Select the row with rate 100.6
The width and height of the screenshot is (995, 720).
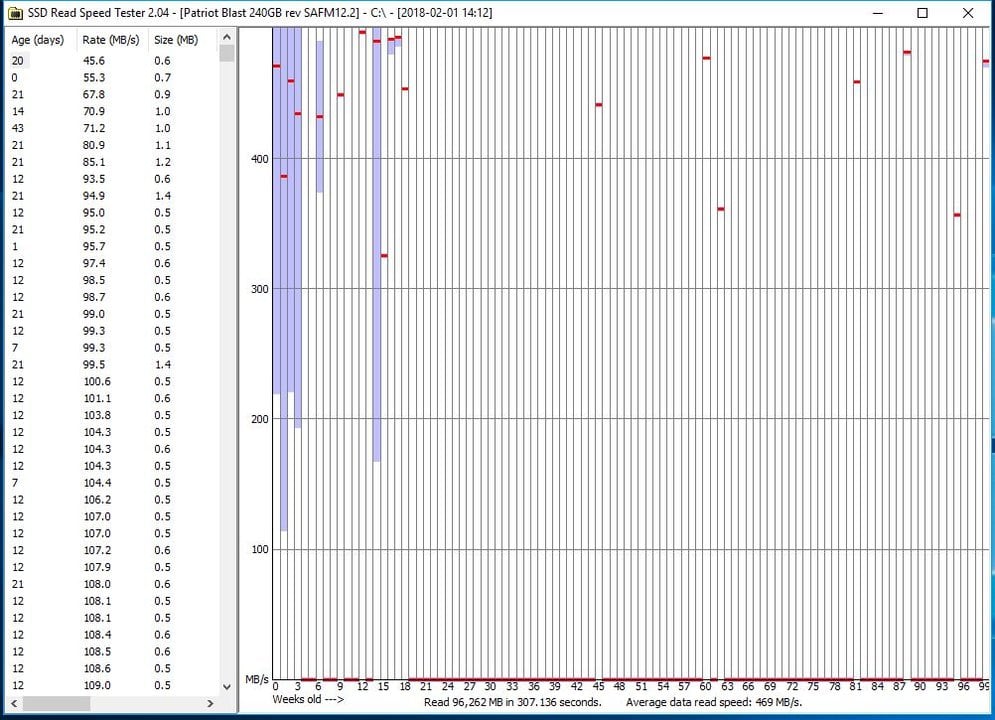tap(112, 381)
